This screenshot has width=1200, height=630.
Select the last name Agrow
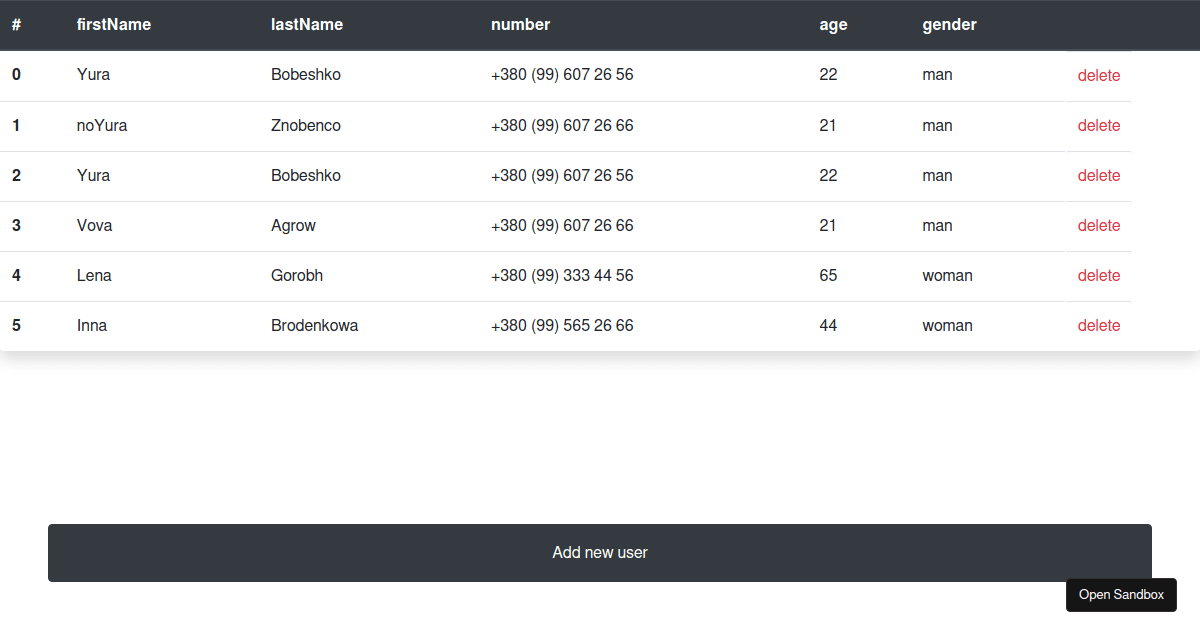point(293,226)
